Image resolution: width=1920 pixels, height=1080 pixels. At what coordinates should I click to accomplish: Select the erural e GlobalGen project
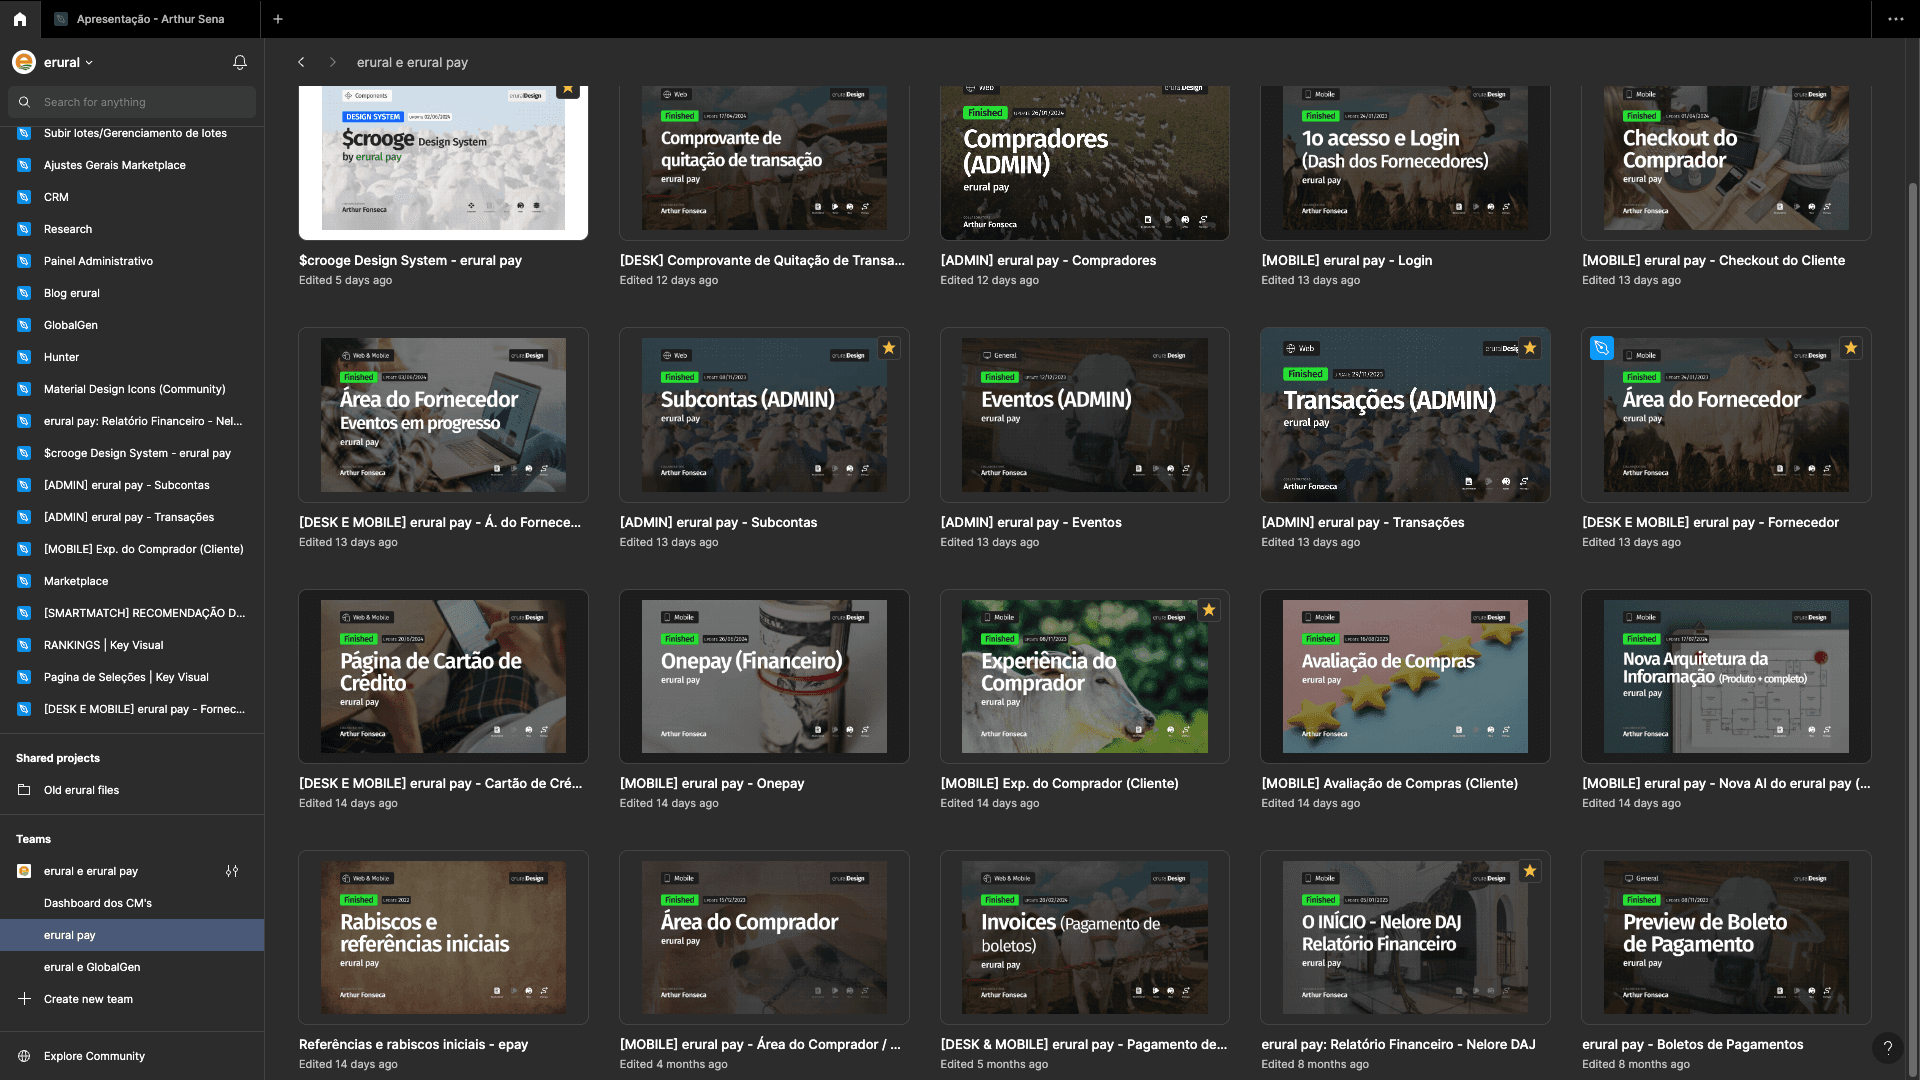tap(92, 967)
